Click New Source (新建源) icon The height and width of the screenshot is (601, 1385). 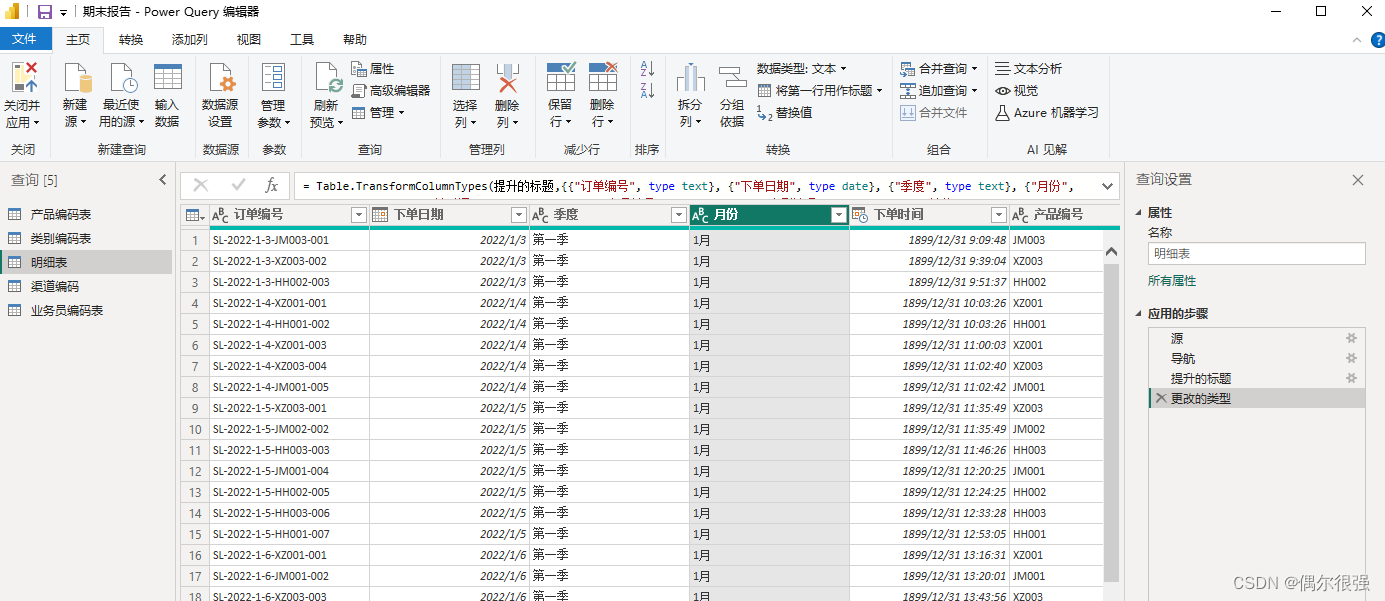[x=76, y=78]
